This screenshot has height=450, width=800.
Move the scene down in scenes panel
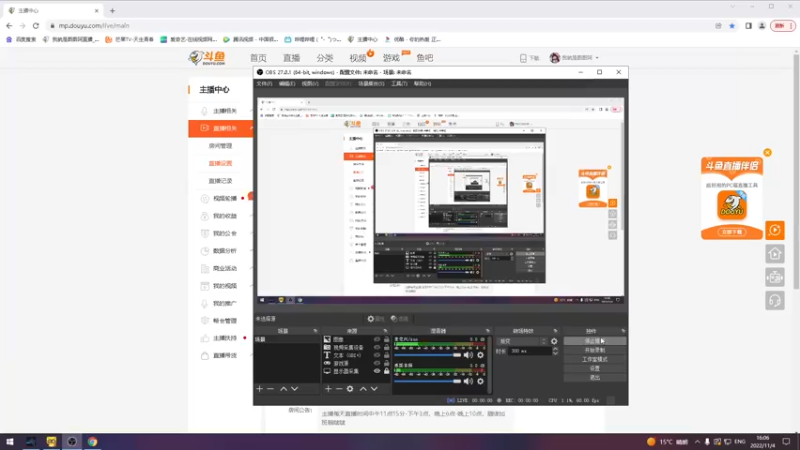tap(295, 389)
